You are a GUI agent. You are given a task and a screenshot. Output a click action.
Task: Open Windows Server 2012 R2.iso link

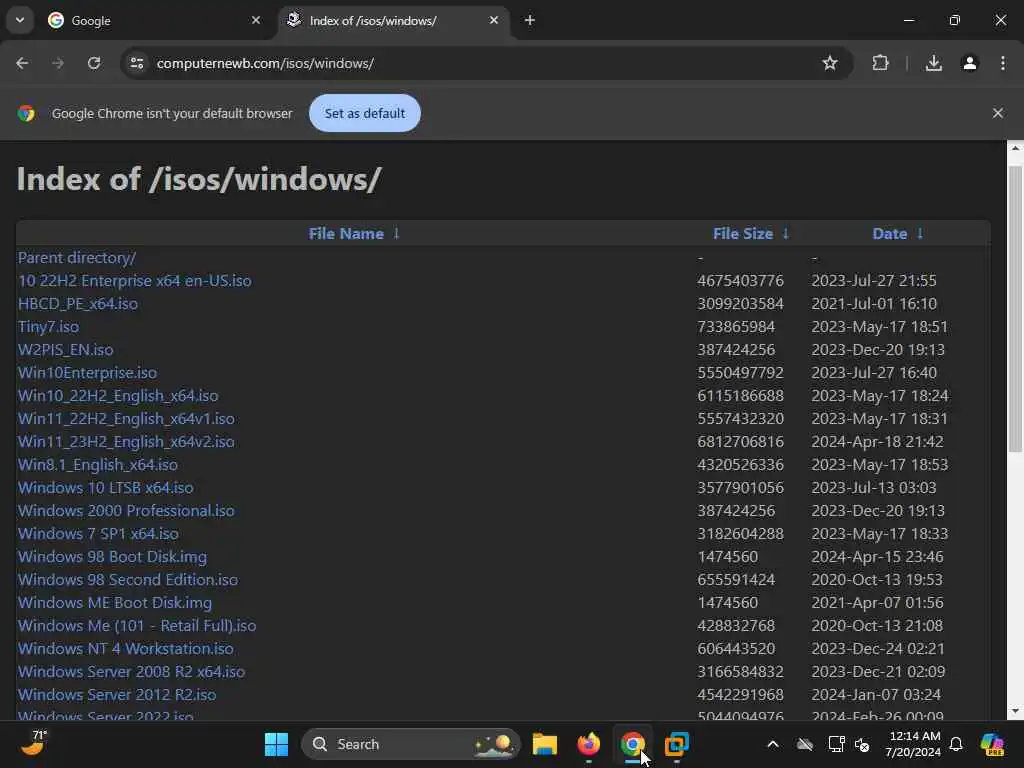(x=117, y=694)
